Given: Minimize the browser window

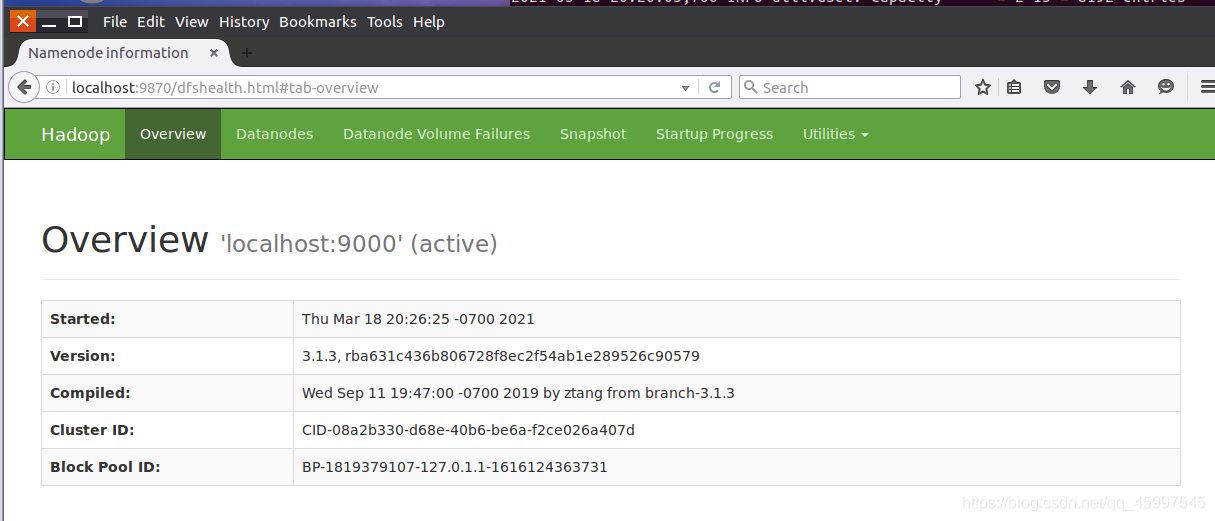Looking at the screenshot, I should [x=50, y=21].
